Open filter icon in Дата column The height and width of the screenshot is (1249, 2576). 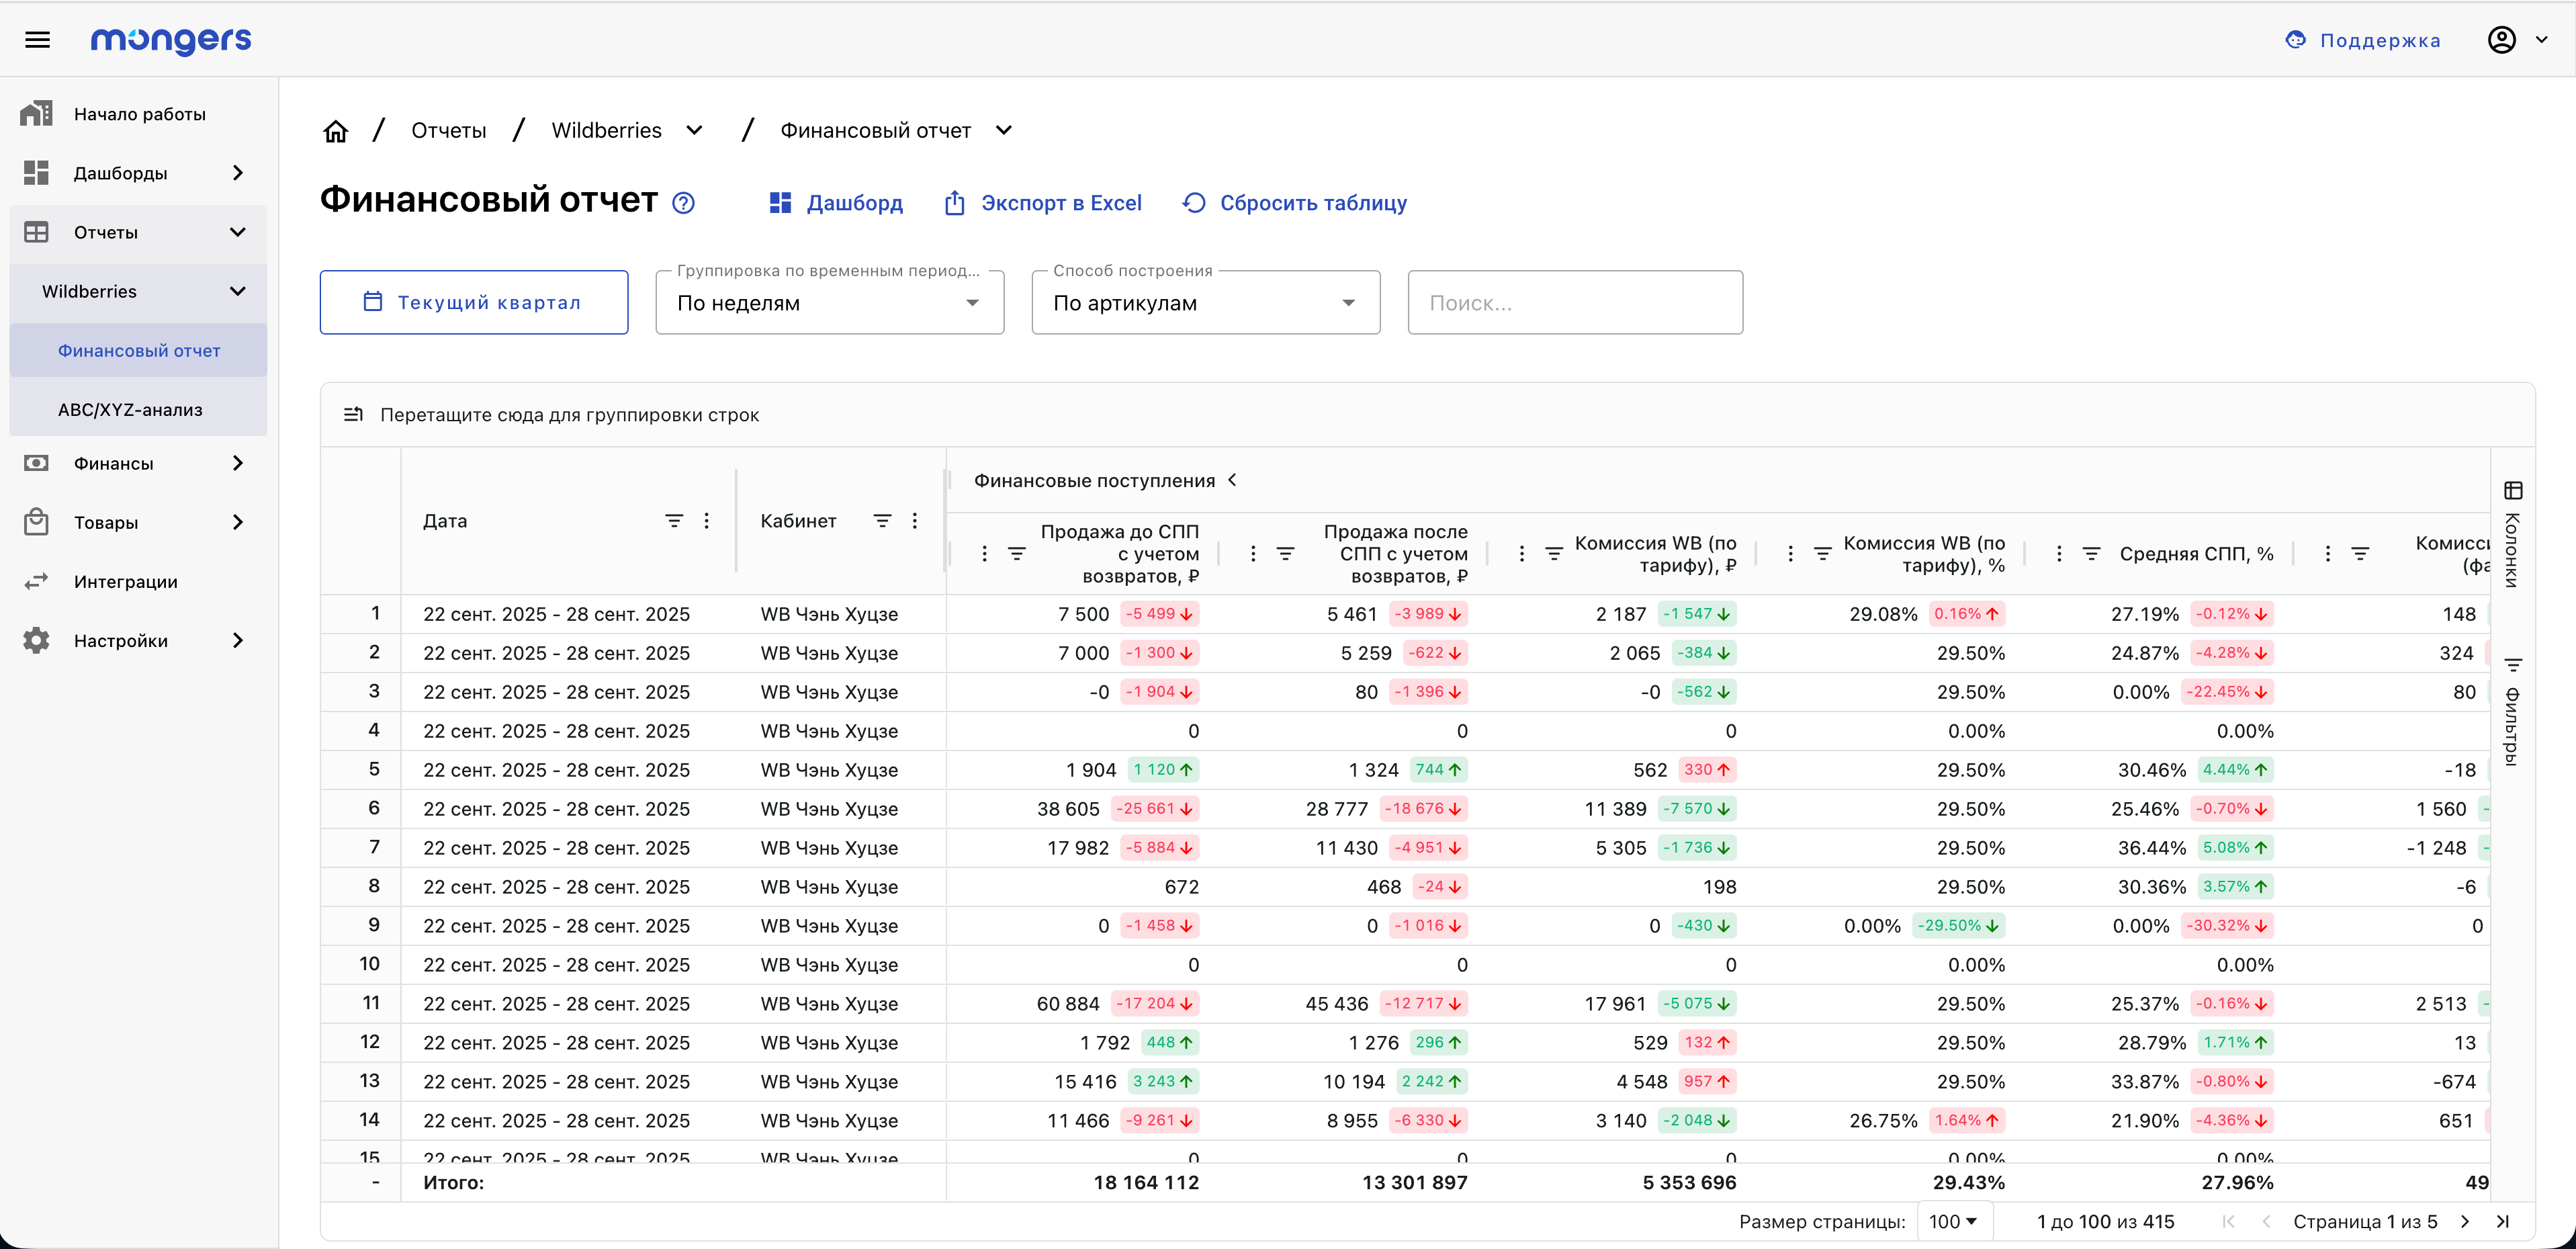(674, 521)
